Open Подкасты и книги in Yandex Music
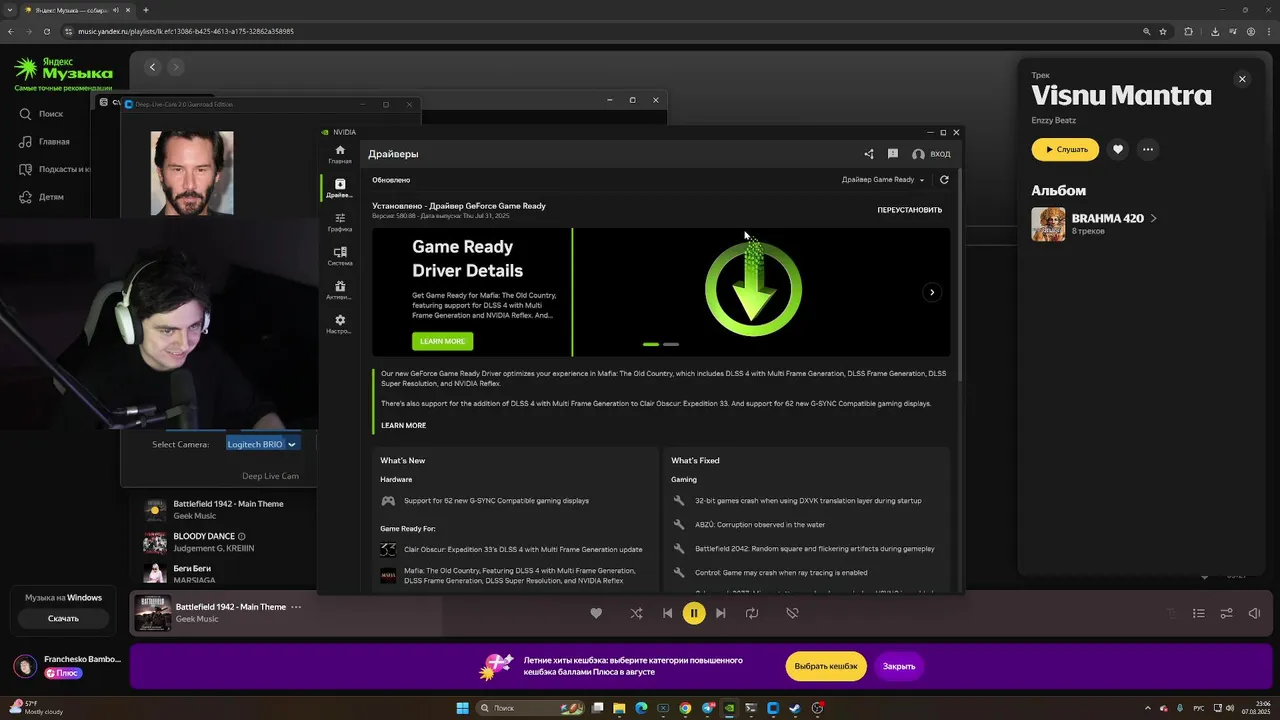The height and width of the screenshot is (720, 1280). click(x=54, y=169)
